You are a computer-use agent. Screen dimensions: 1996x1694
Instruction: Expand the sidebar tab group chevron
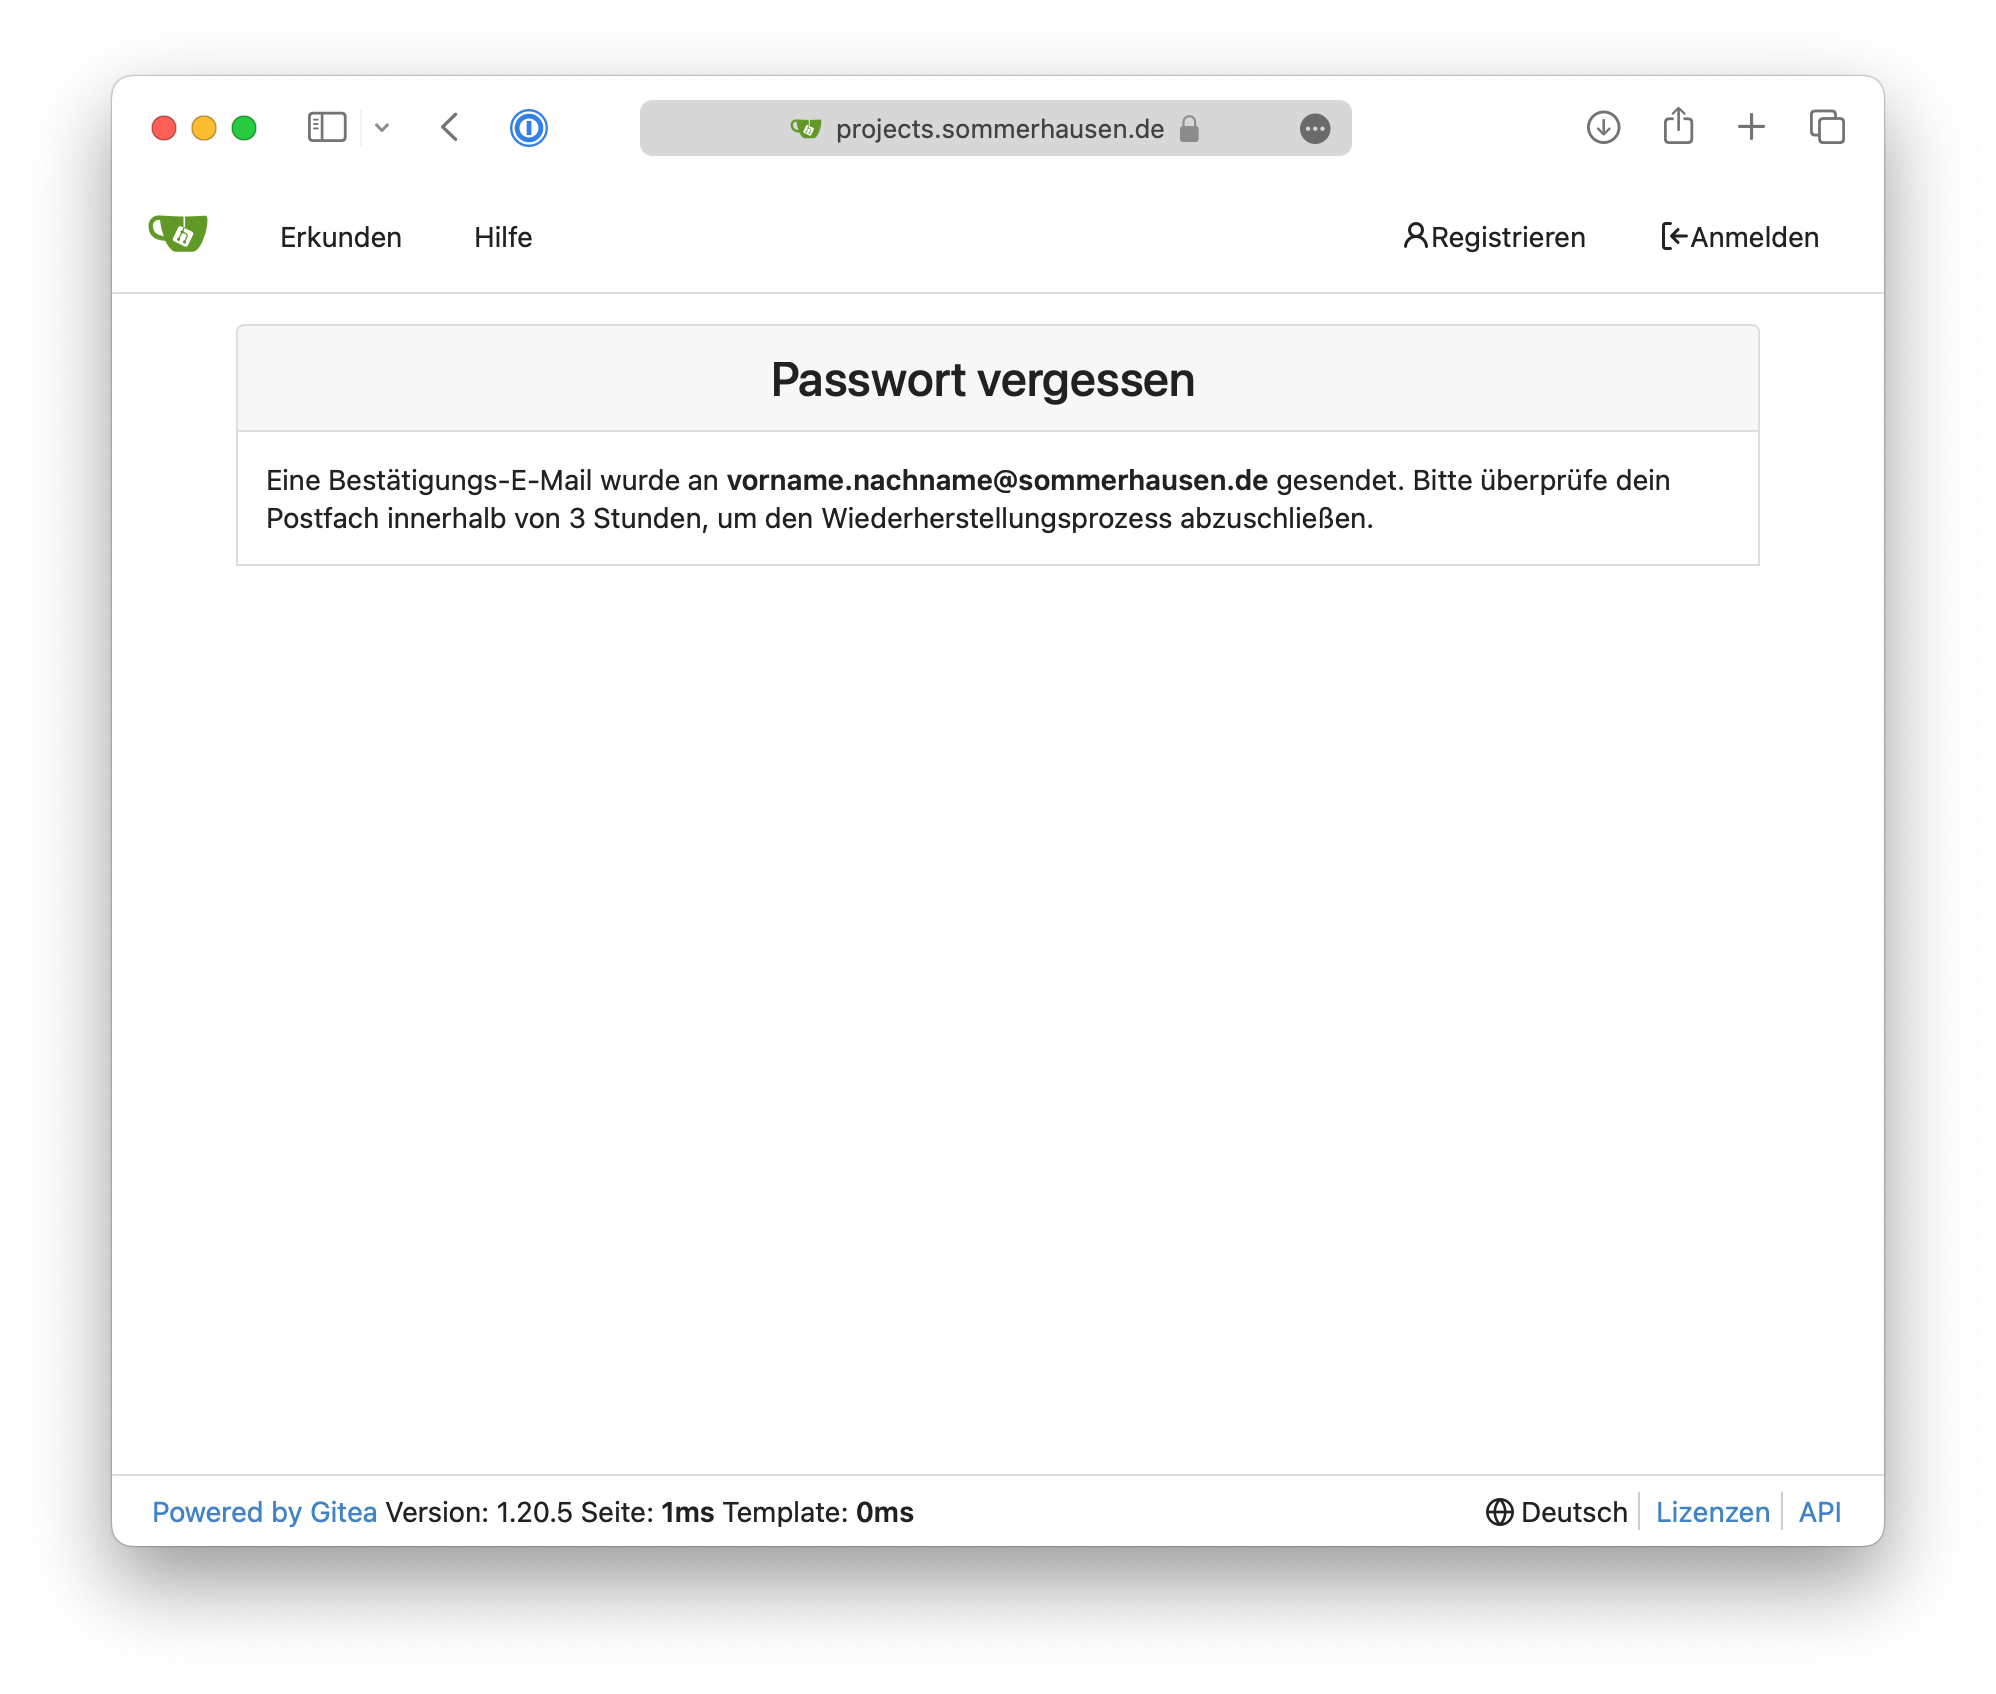[x=382, y=128]
